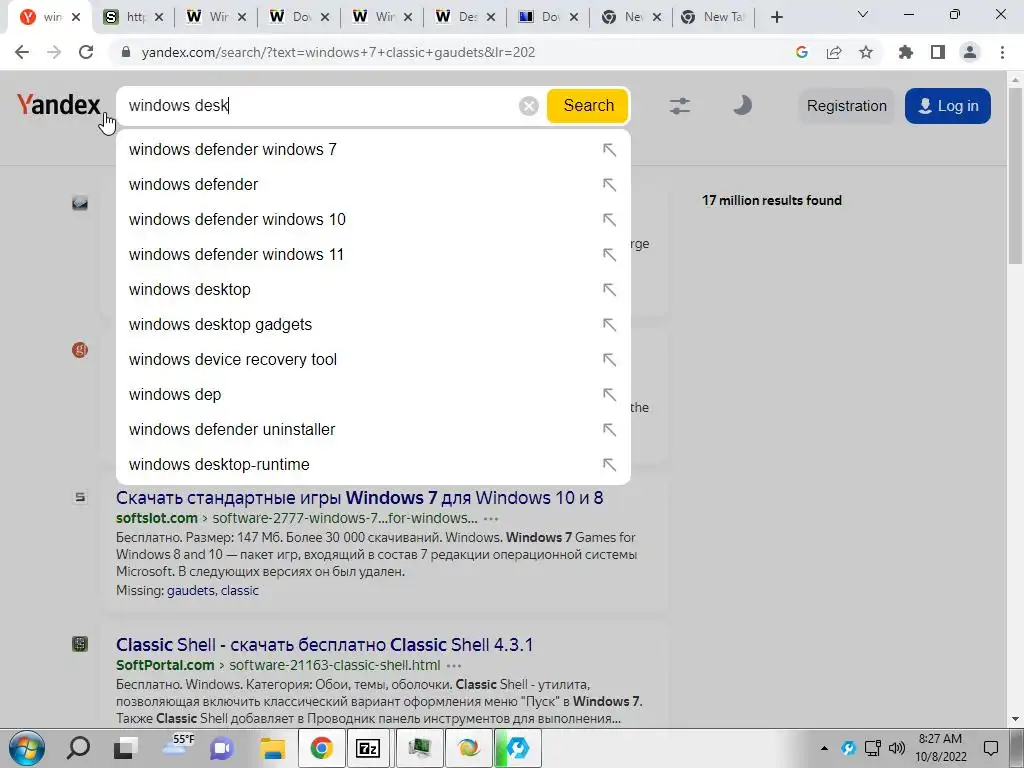
Task: Click the address bar URL
Action: tap(338, 52)
